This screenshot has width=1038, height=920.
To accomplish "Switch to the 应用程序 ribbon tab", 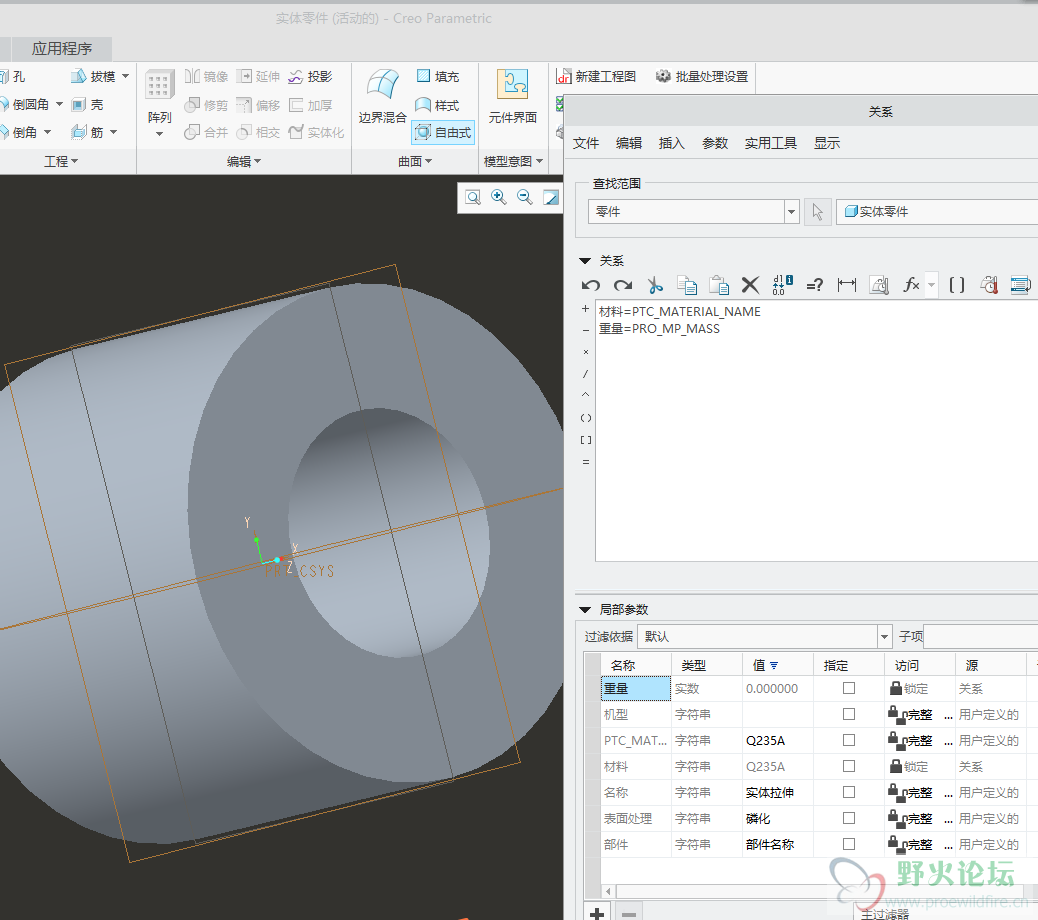I will coord(62,49).
